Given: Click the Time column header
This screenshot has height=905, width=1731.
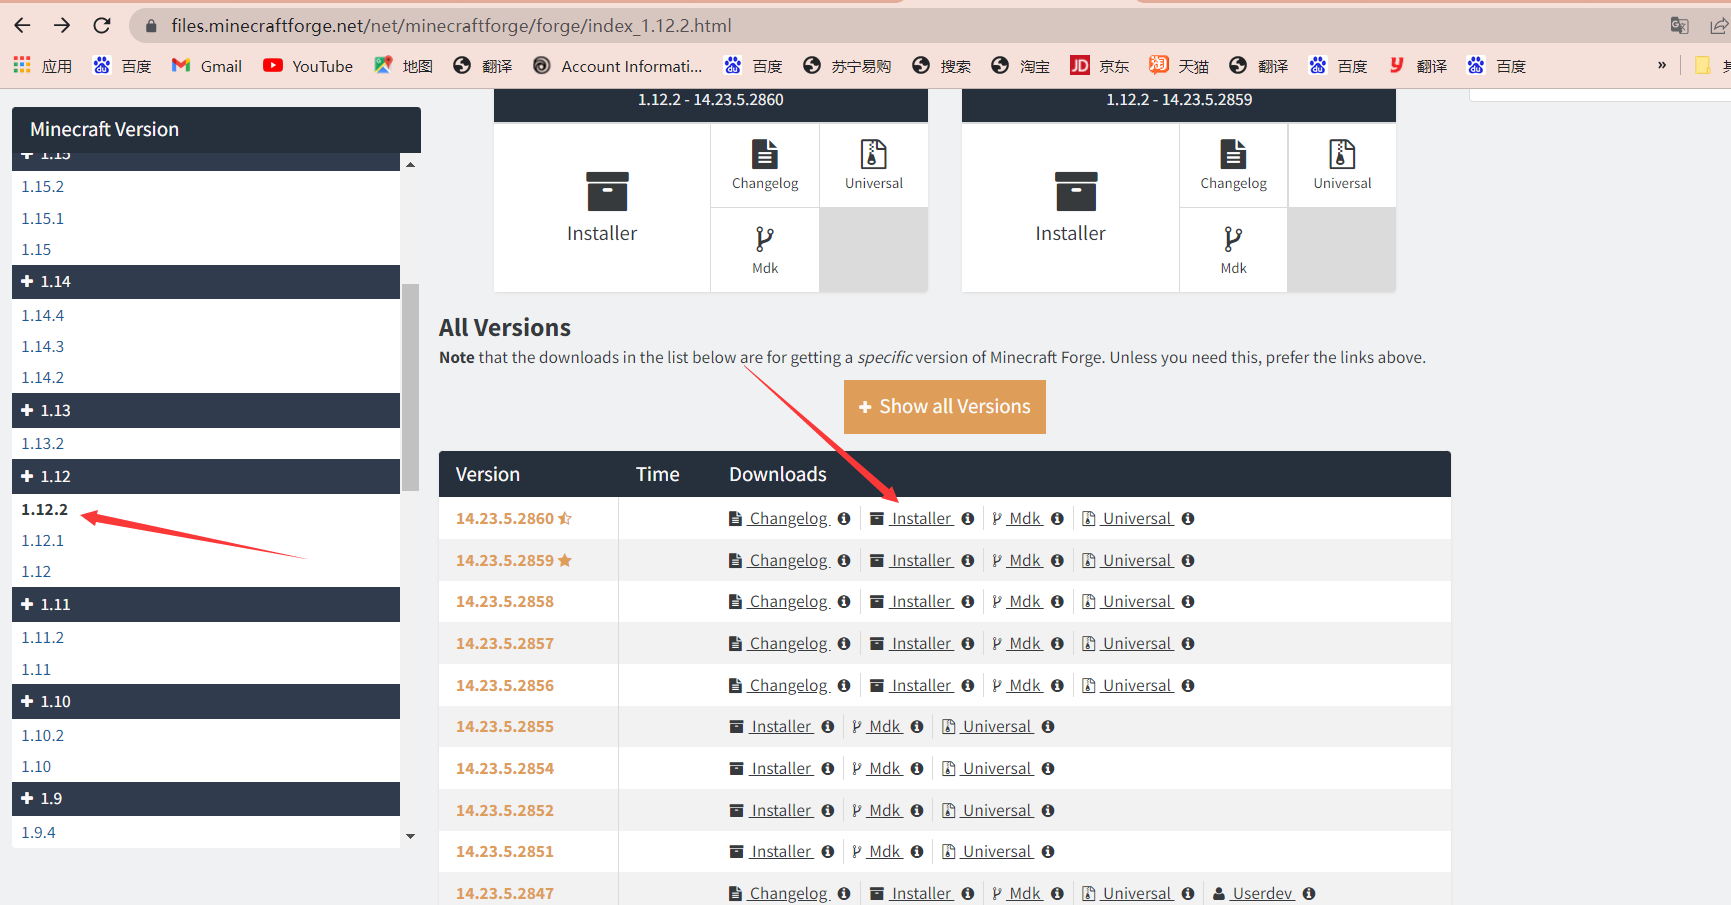Looking at the screenshot, I should point(658,475).
